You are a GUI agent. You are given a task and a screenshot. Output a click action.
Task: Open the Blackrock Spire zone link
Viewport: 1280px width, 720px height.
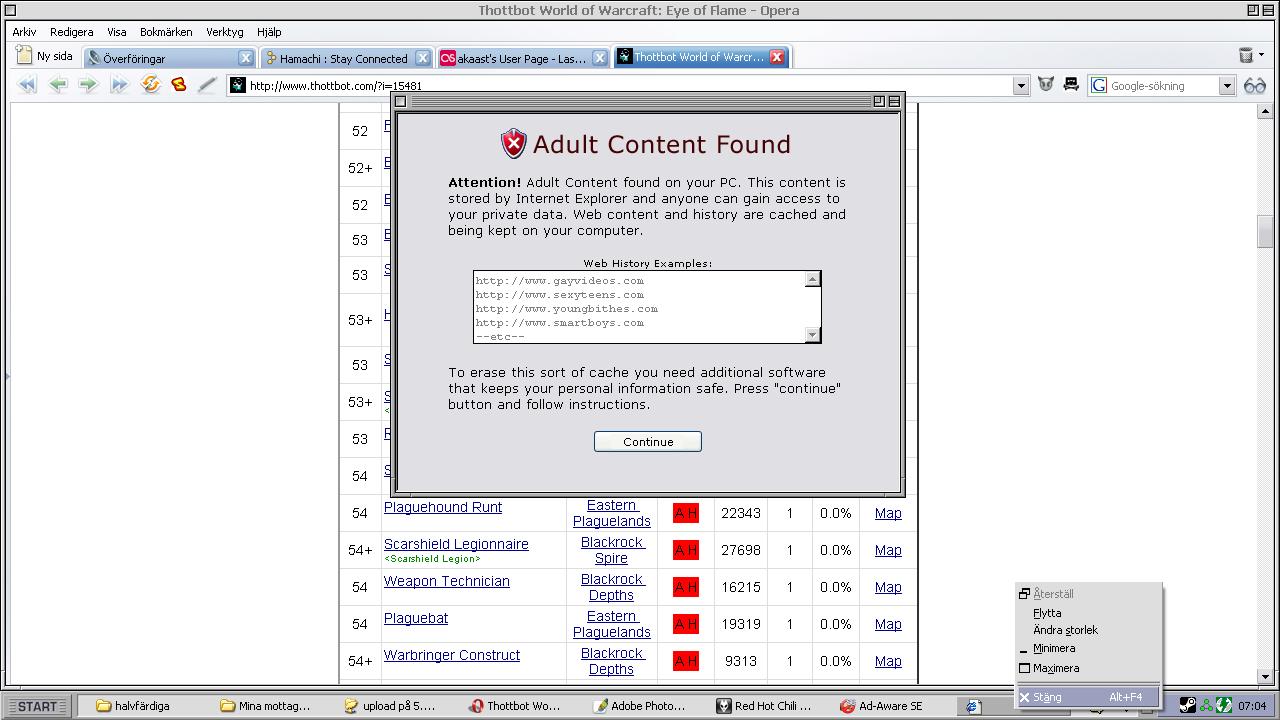point(612,550)
